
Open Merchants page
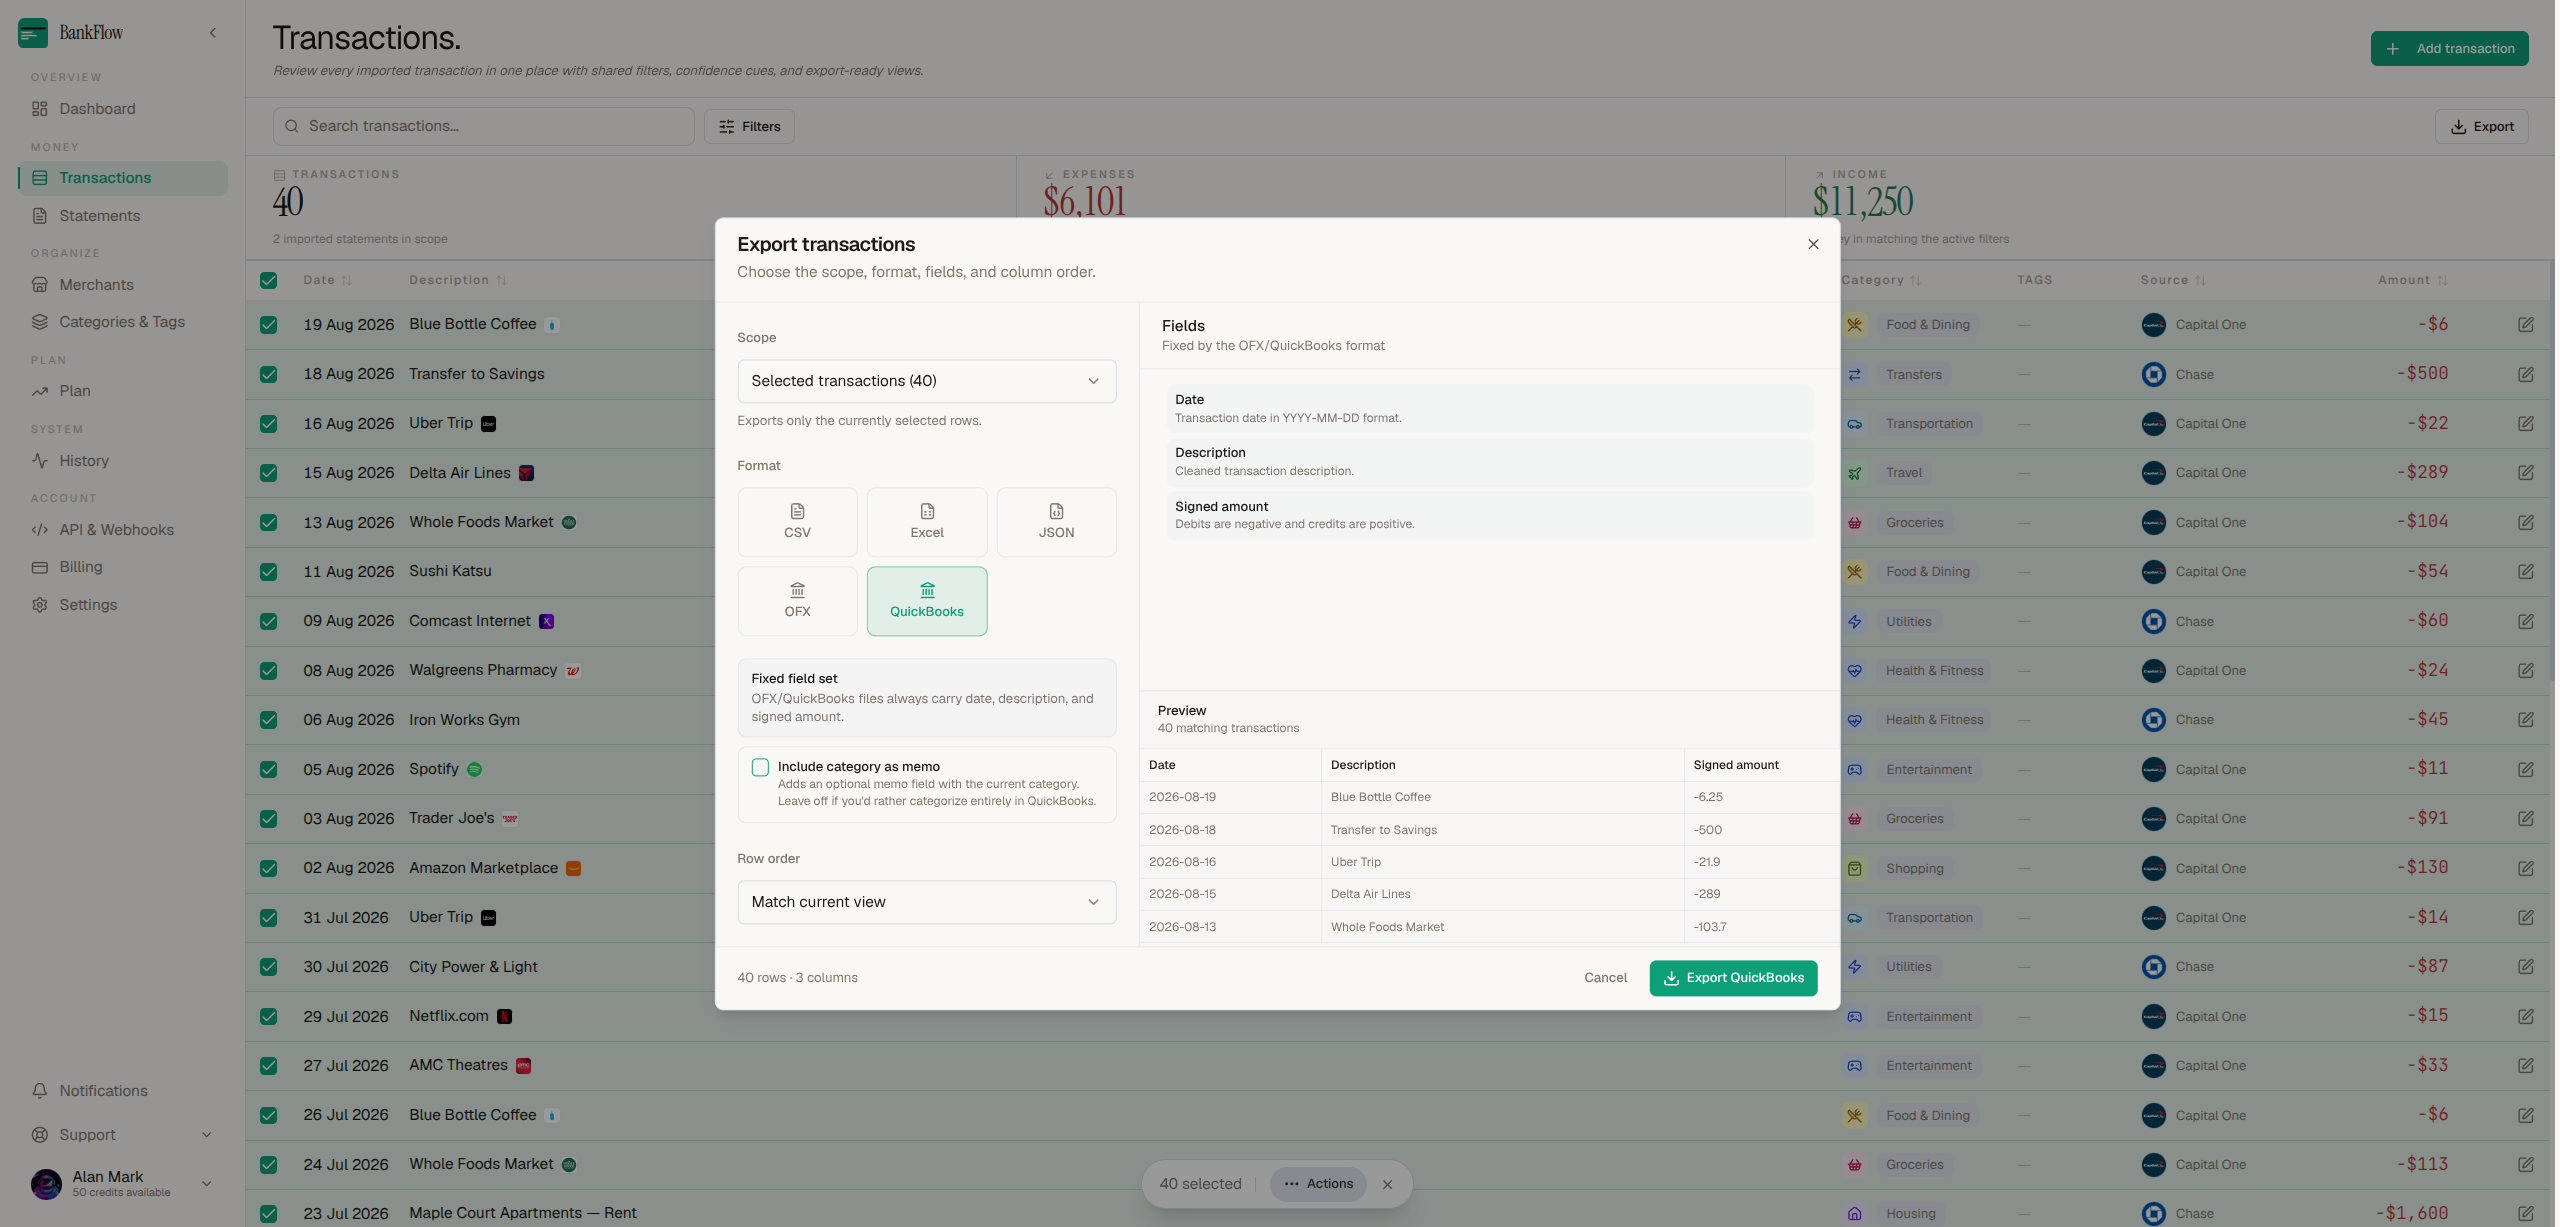(x=123, y=285)
